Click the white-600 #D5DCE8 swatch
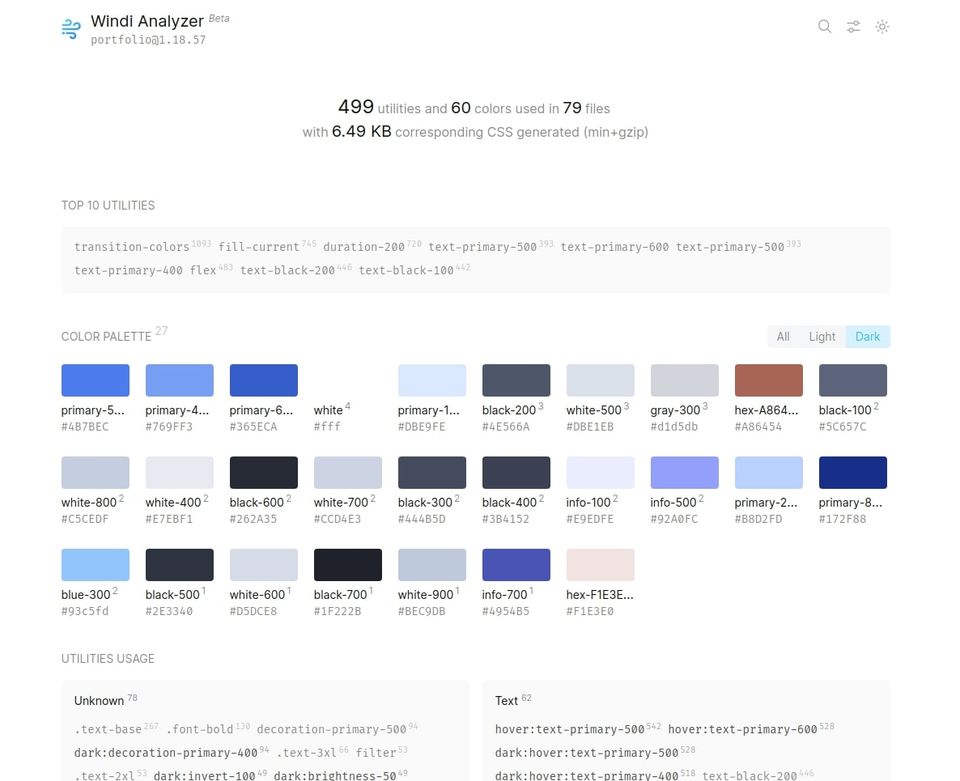Viewport: 960px width, 781px height. click(x=263, y=565)
